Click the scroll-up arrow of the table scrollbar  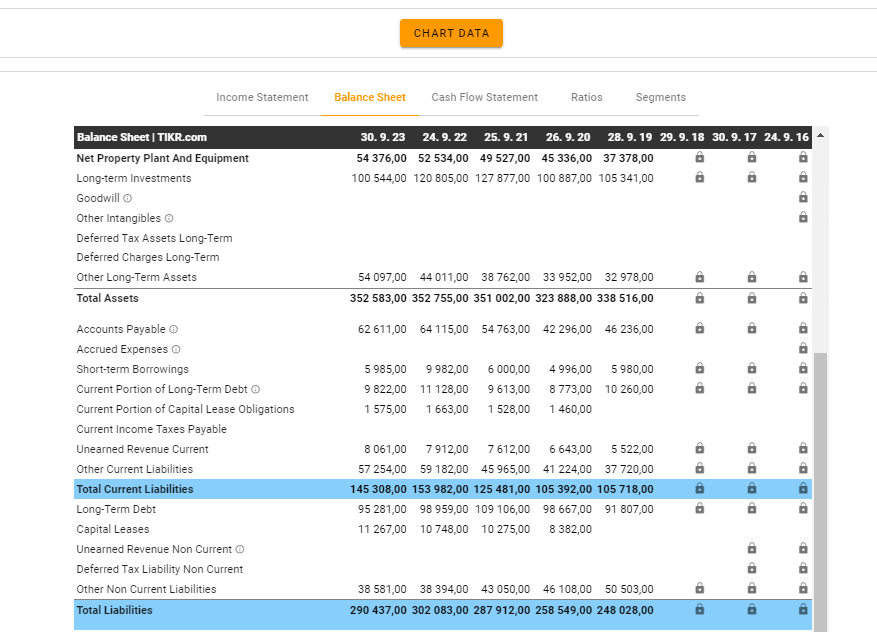coord(820,136)
